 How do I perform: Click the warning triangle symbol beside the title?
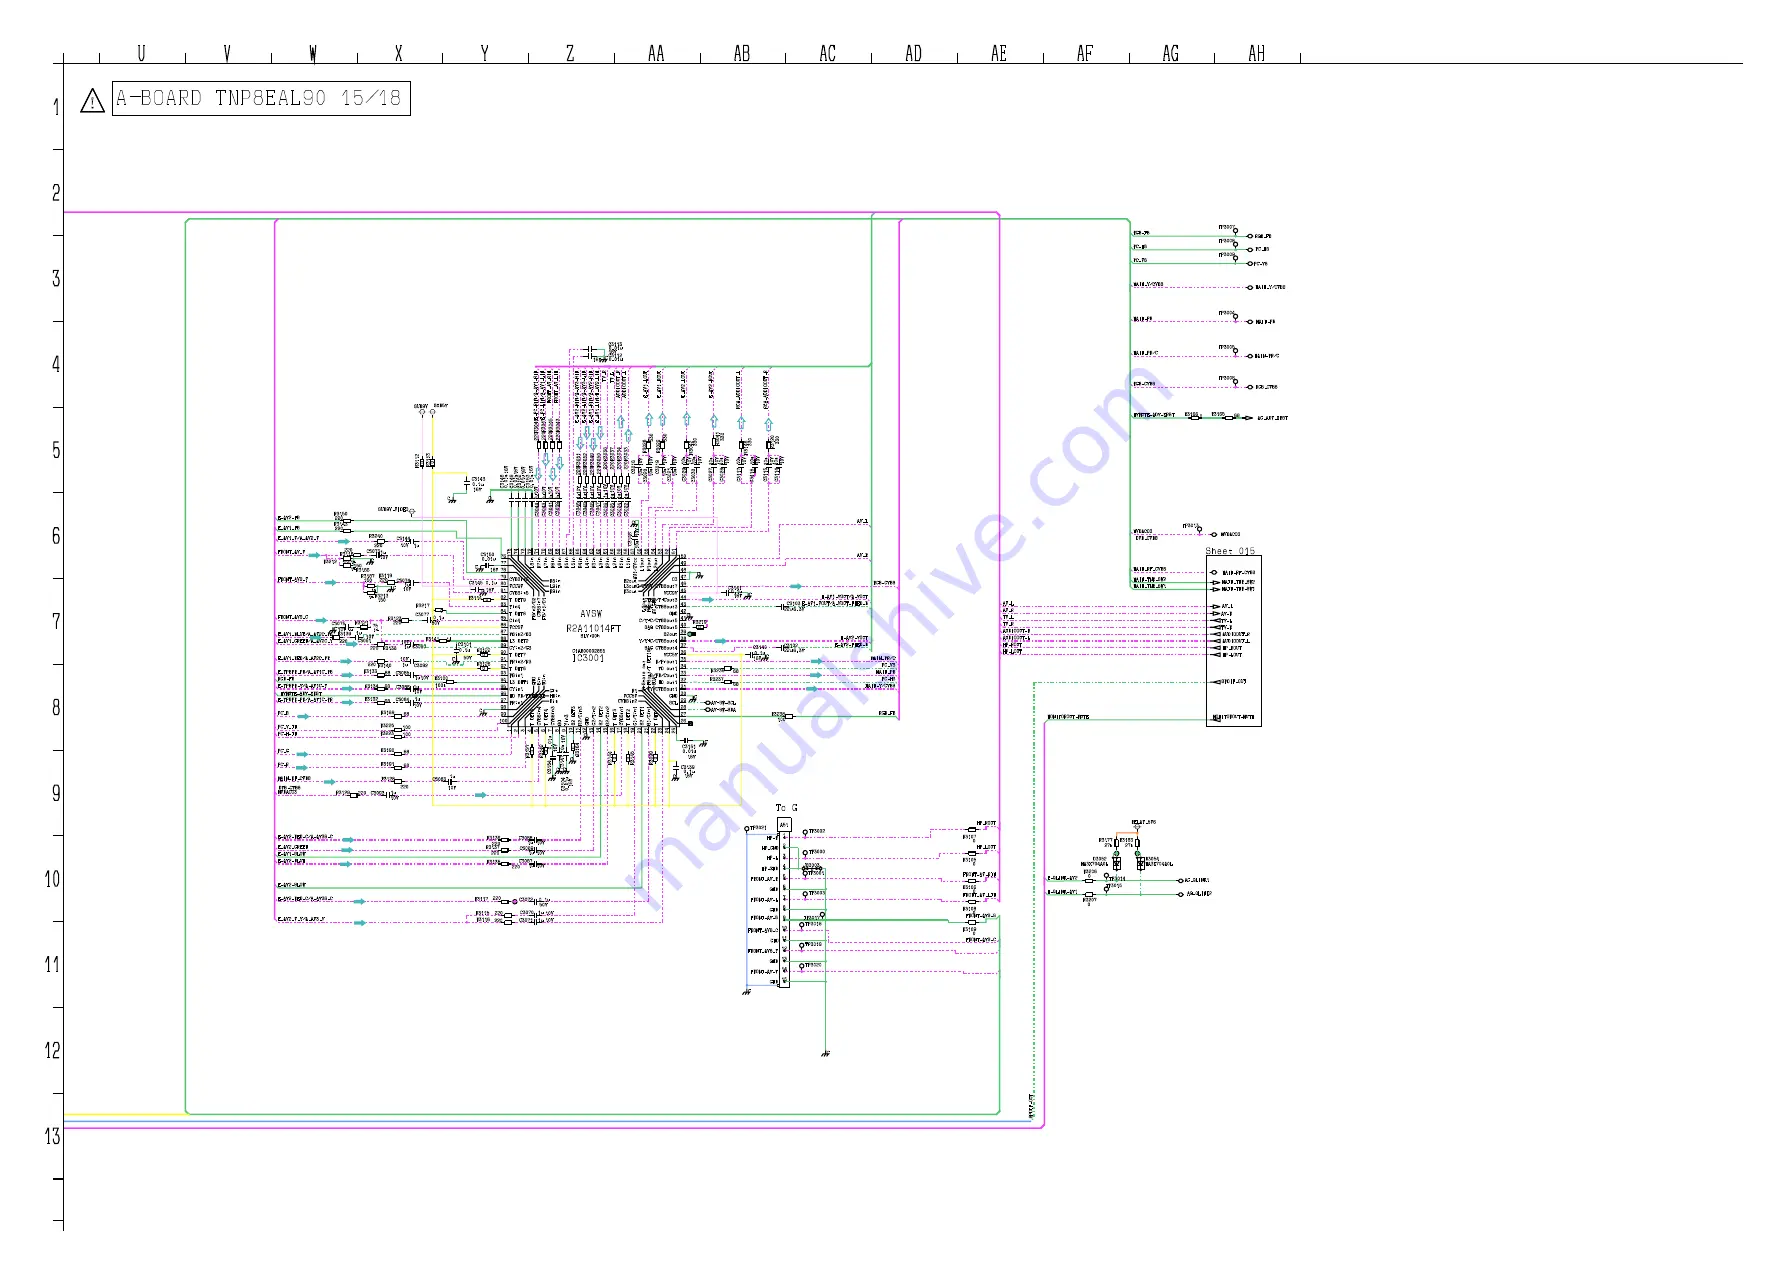[92, 101]
